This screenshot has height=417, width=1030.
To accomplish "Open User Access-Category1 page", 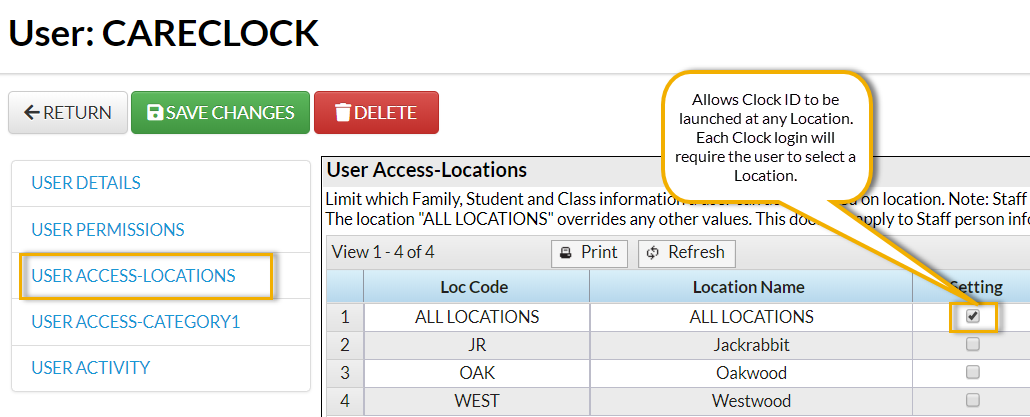I will 136,322.
